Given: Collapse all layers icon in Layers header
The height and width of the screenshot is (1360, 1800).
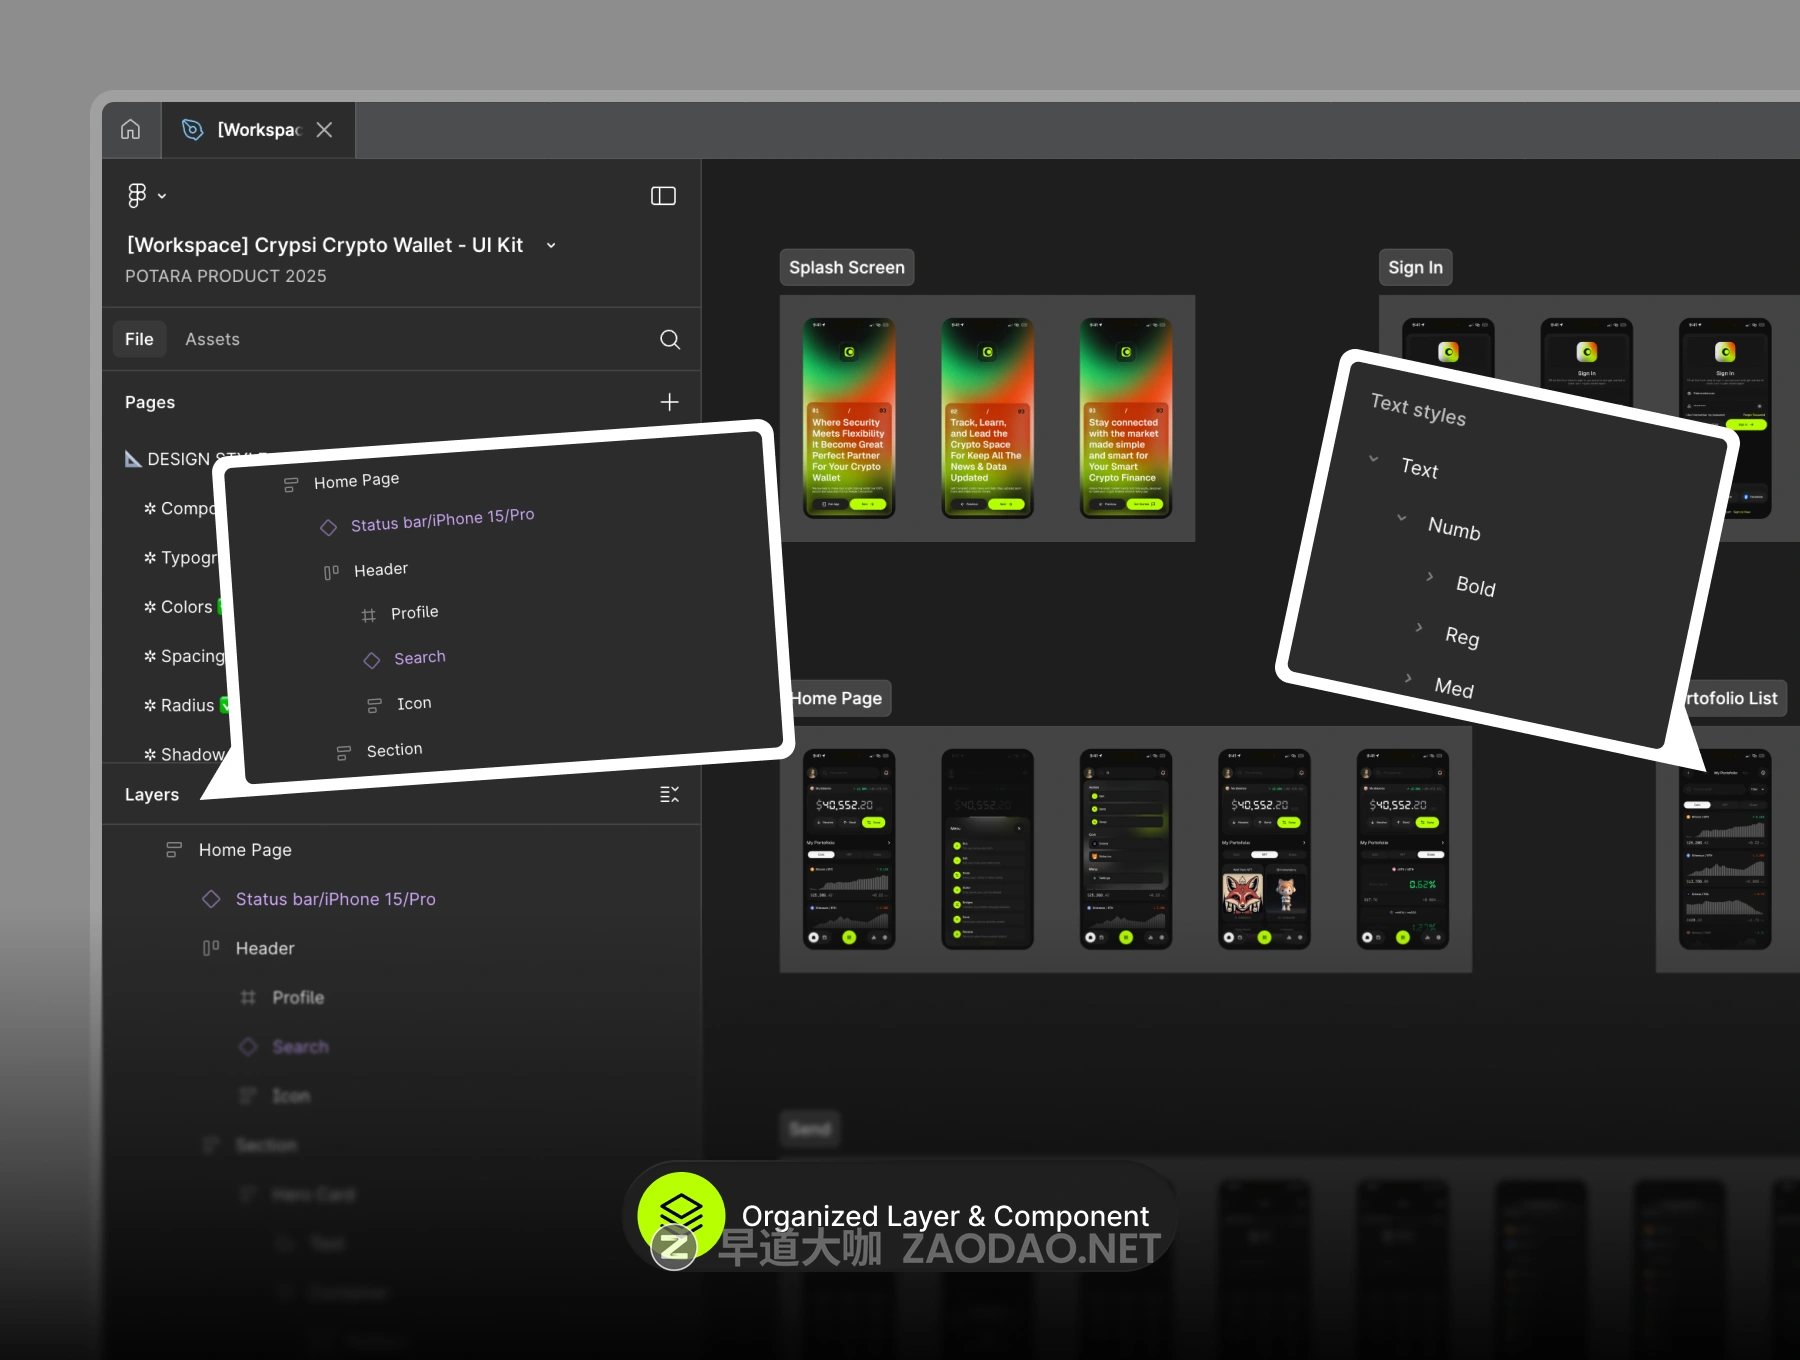Looking at the screenshot, I should [x=670, y=794].
